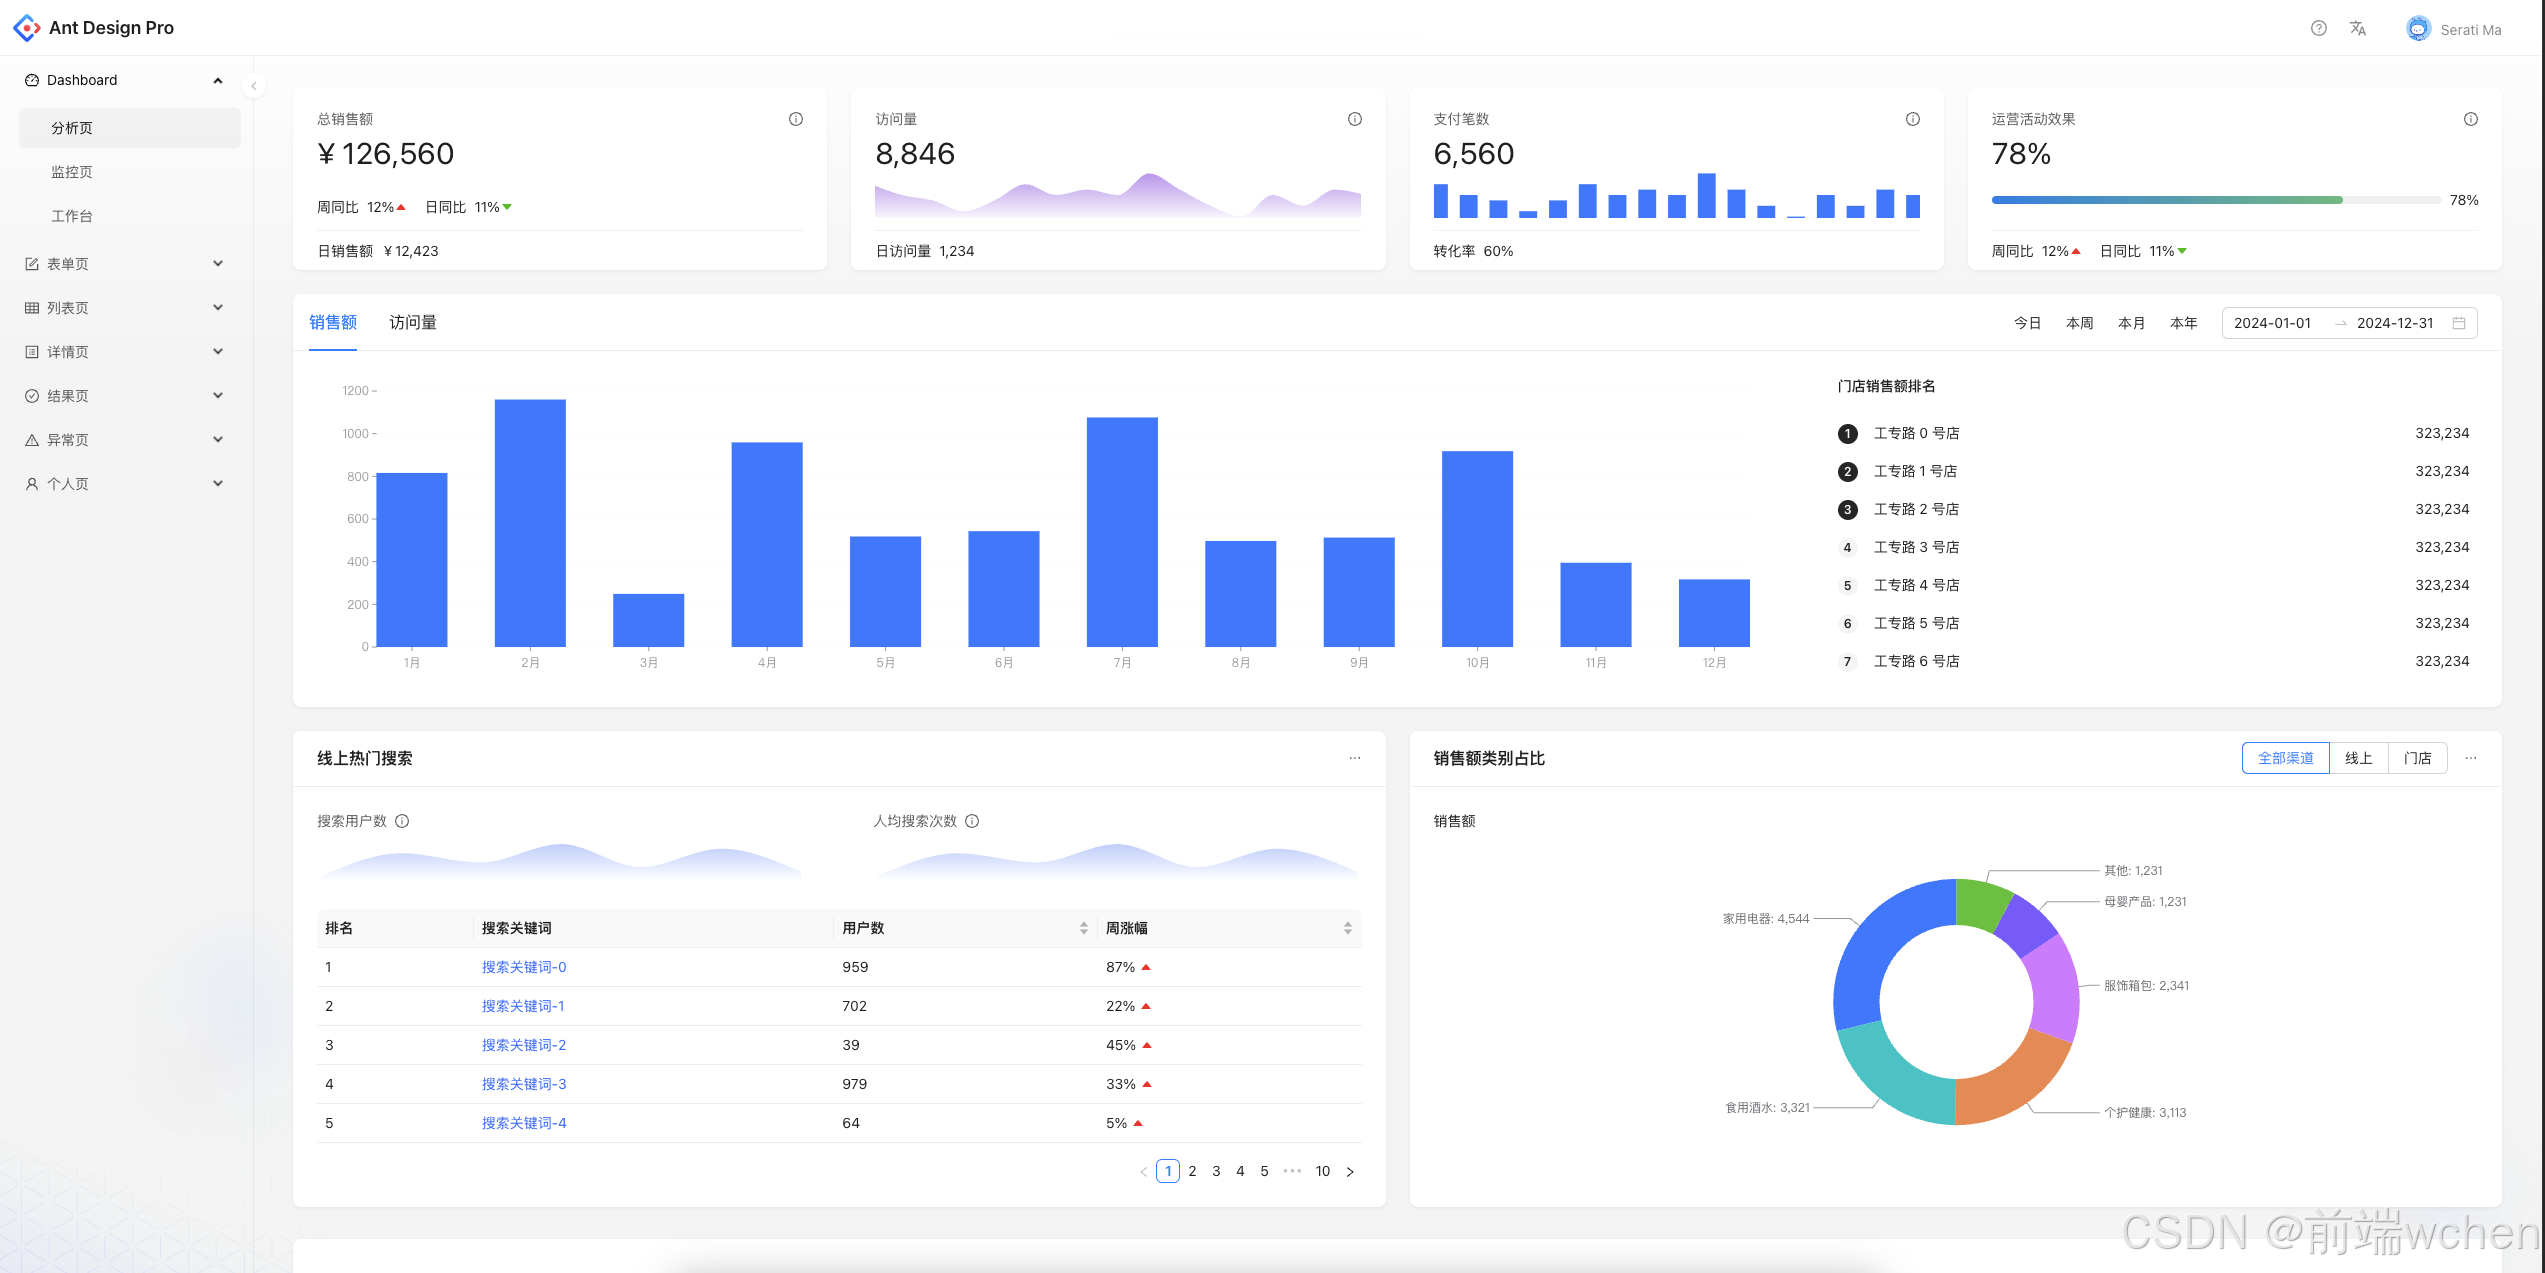Click the info icon on 支付笔数 card

point(1912,119)
